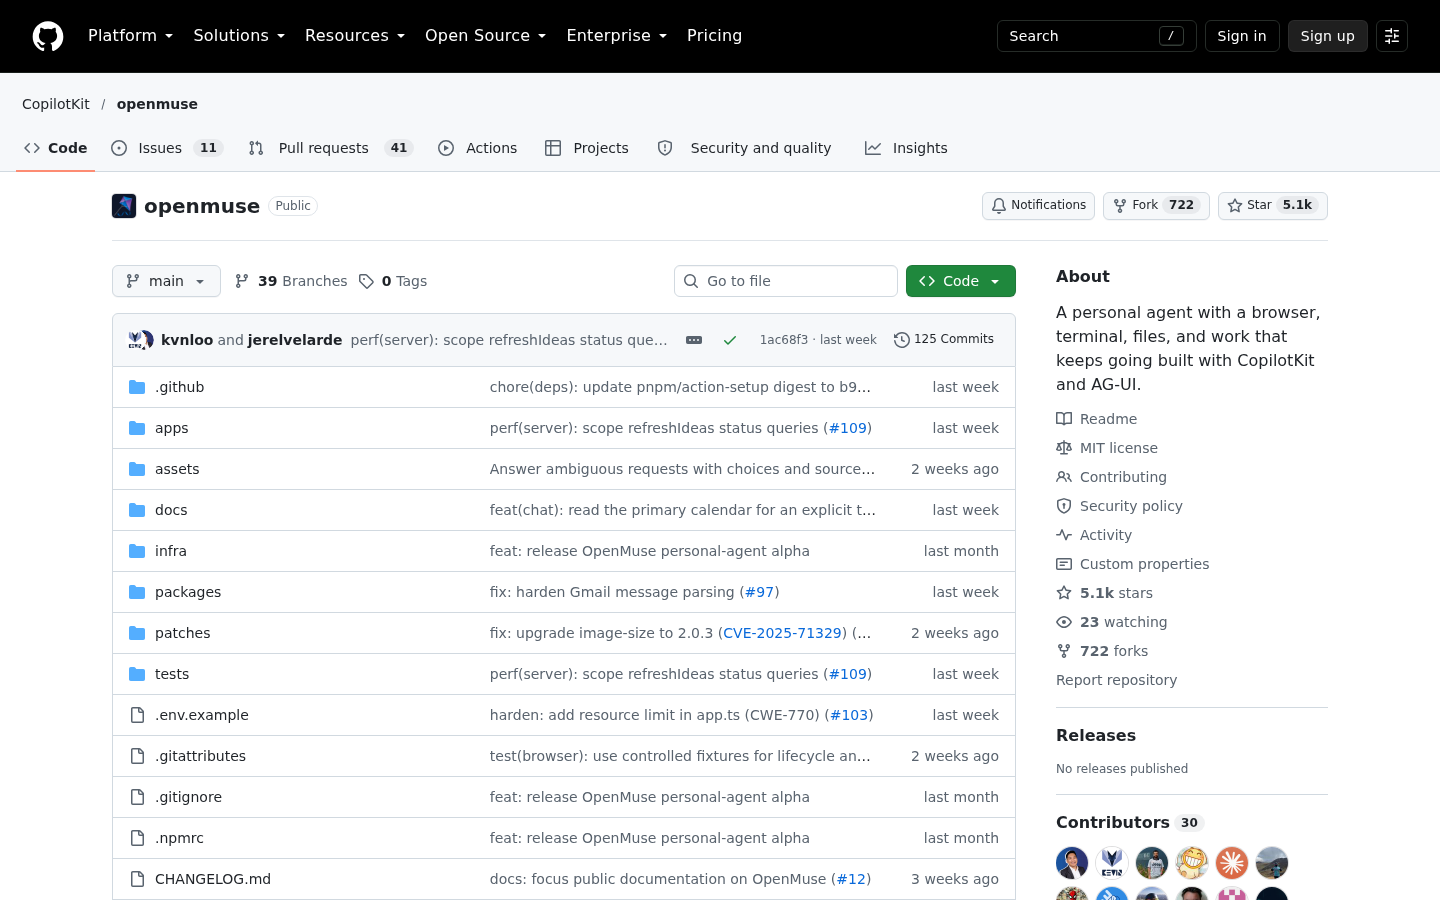
Task: Open the .github folder icon
Action: click(x=137, y=387)
